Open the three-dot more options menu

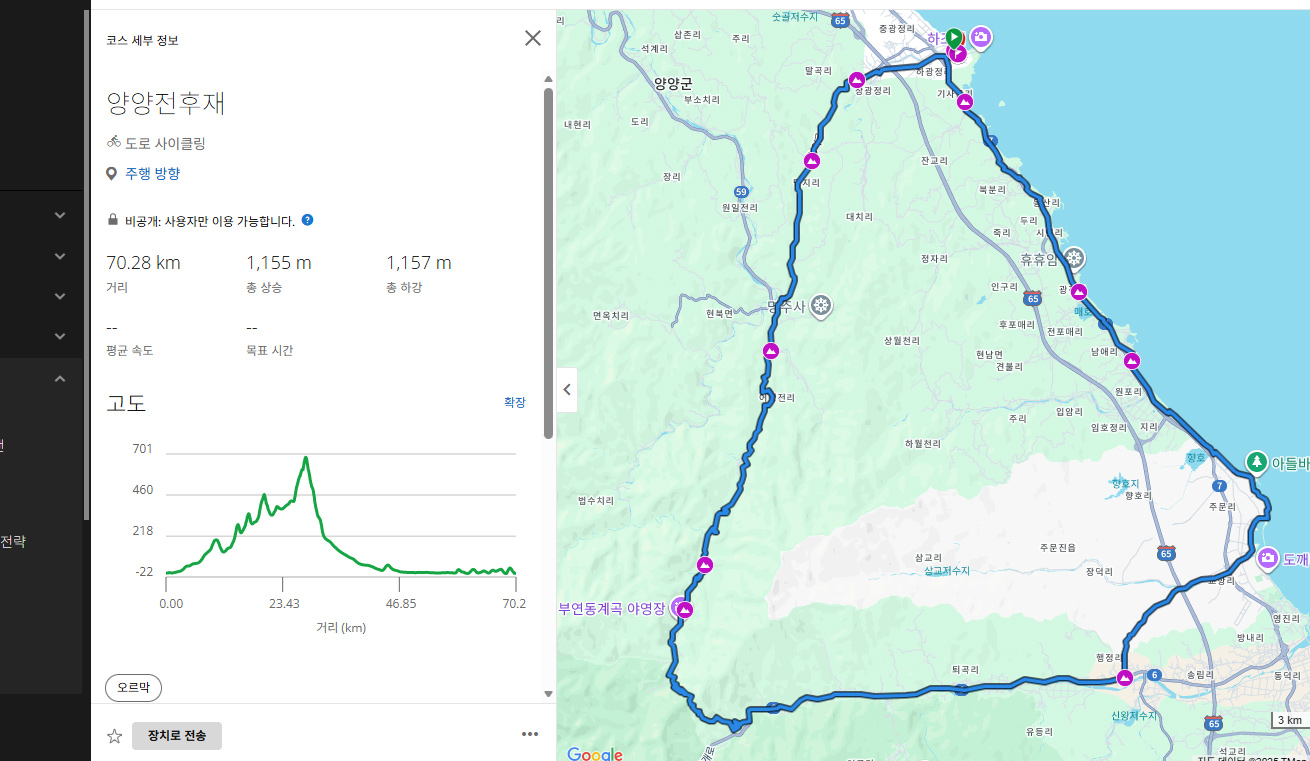pyautogui.click(x=530, y=734)
